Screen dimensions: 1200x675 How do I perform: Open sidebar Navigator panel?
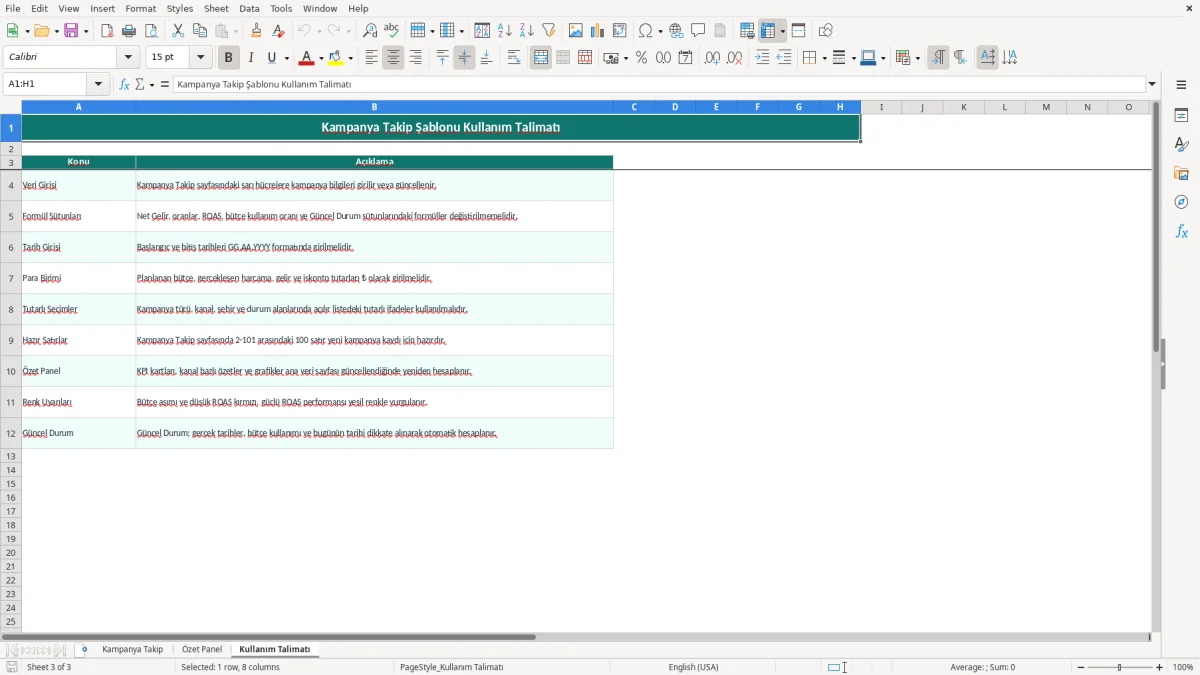click(x=1181, y=203)
